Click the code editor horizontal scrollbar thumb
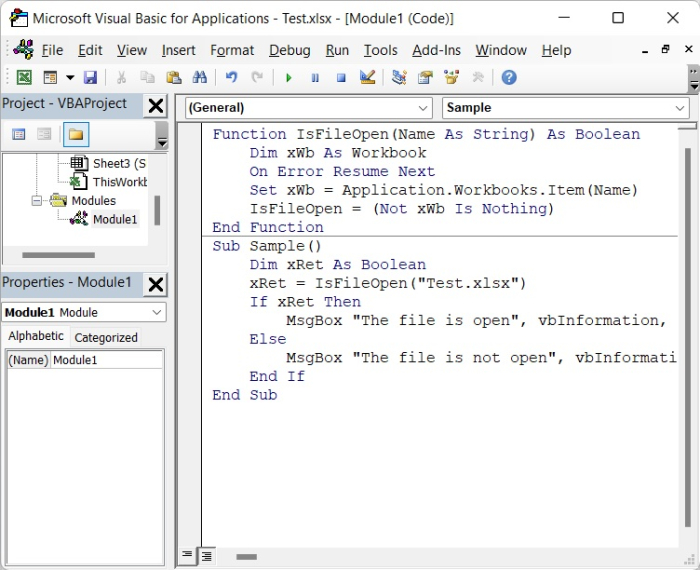This screenshot has width=700, height=570. (246, 556)
